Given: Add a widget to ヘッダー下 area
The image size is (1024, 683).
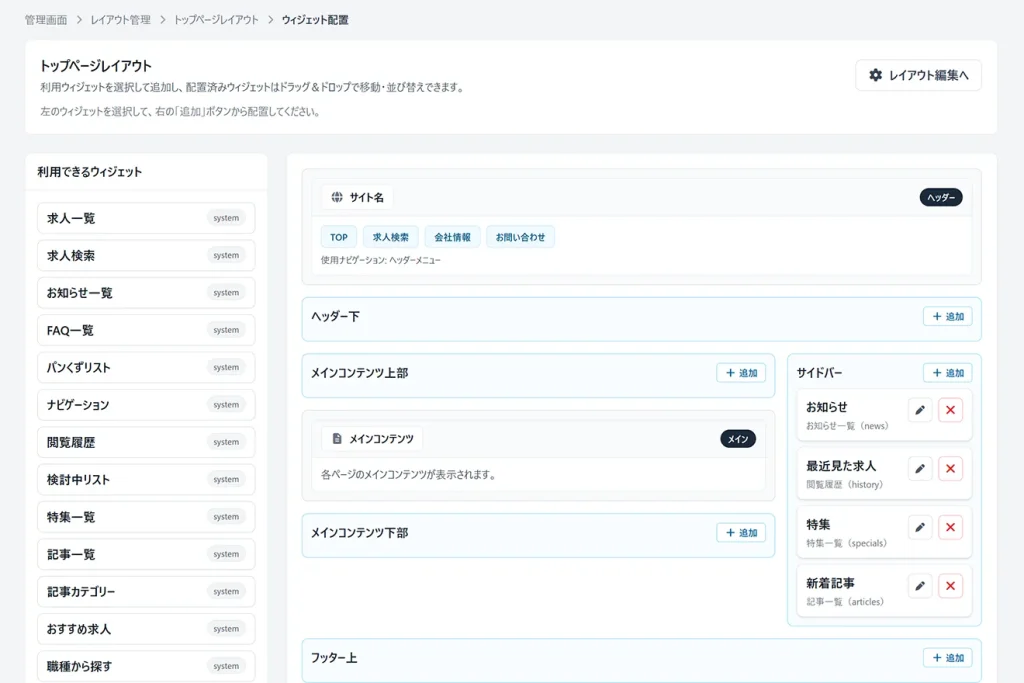Looking at the screenshot, I should click(948, 317).
